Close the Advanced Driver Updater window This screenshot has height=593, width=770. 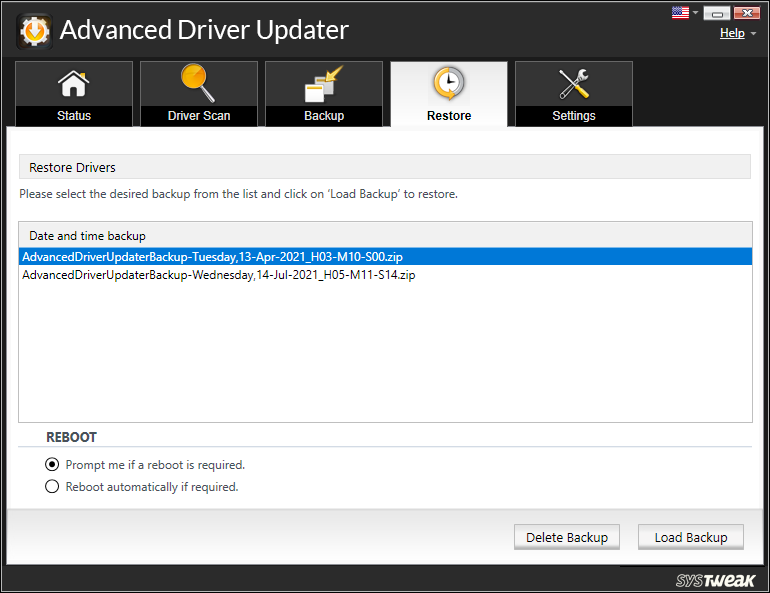[x=747, y=13]
